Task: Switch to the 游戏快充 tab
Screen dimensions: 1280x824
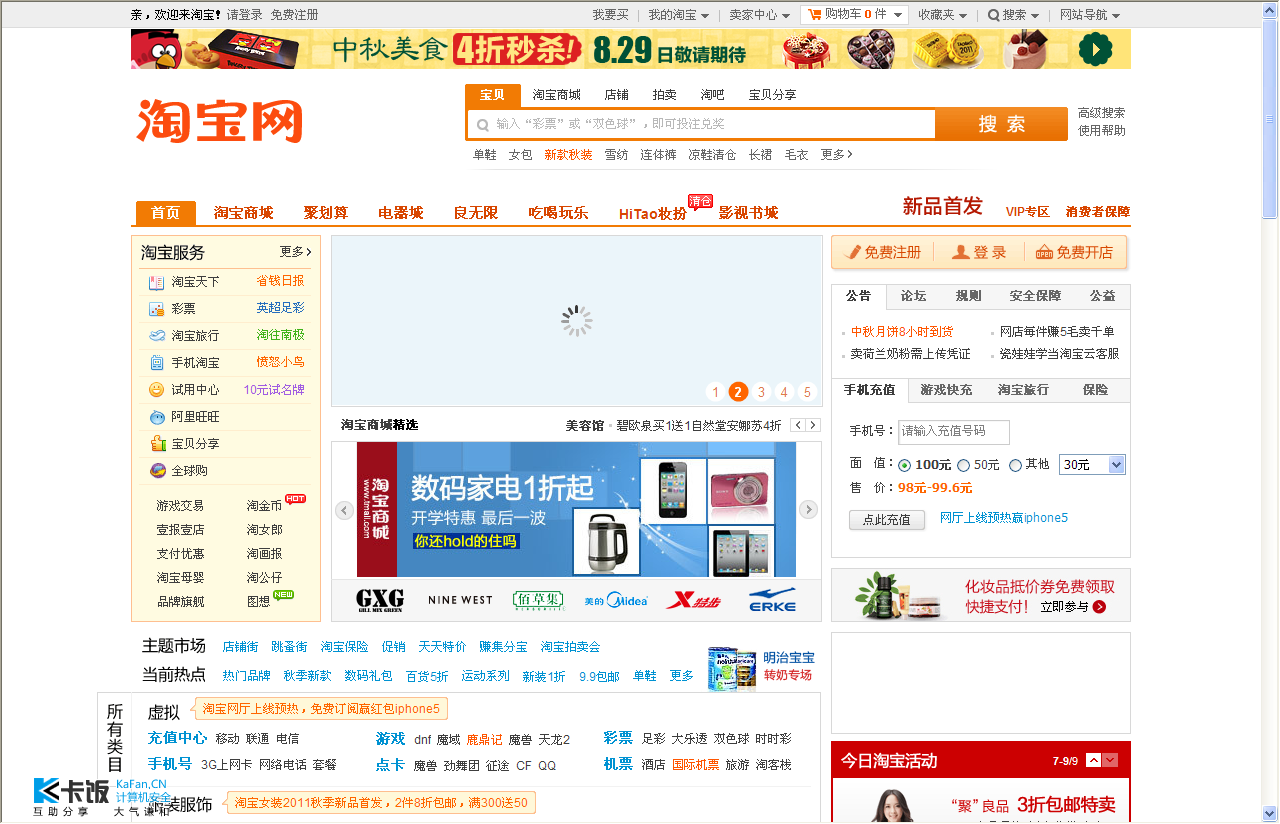Action: (946, 390)
